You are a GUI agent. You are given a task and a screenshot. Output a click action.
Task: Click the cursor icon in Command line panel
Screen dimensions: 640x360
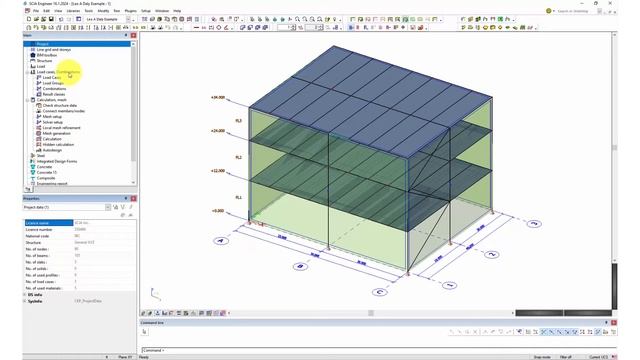tap(144, 332)
